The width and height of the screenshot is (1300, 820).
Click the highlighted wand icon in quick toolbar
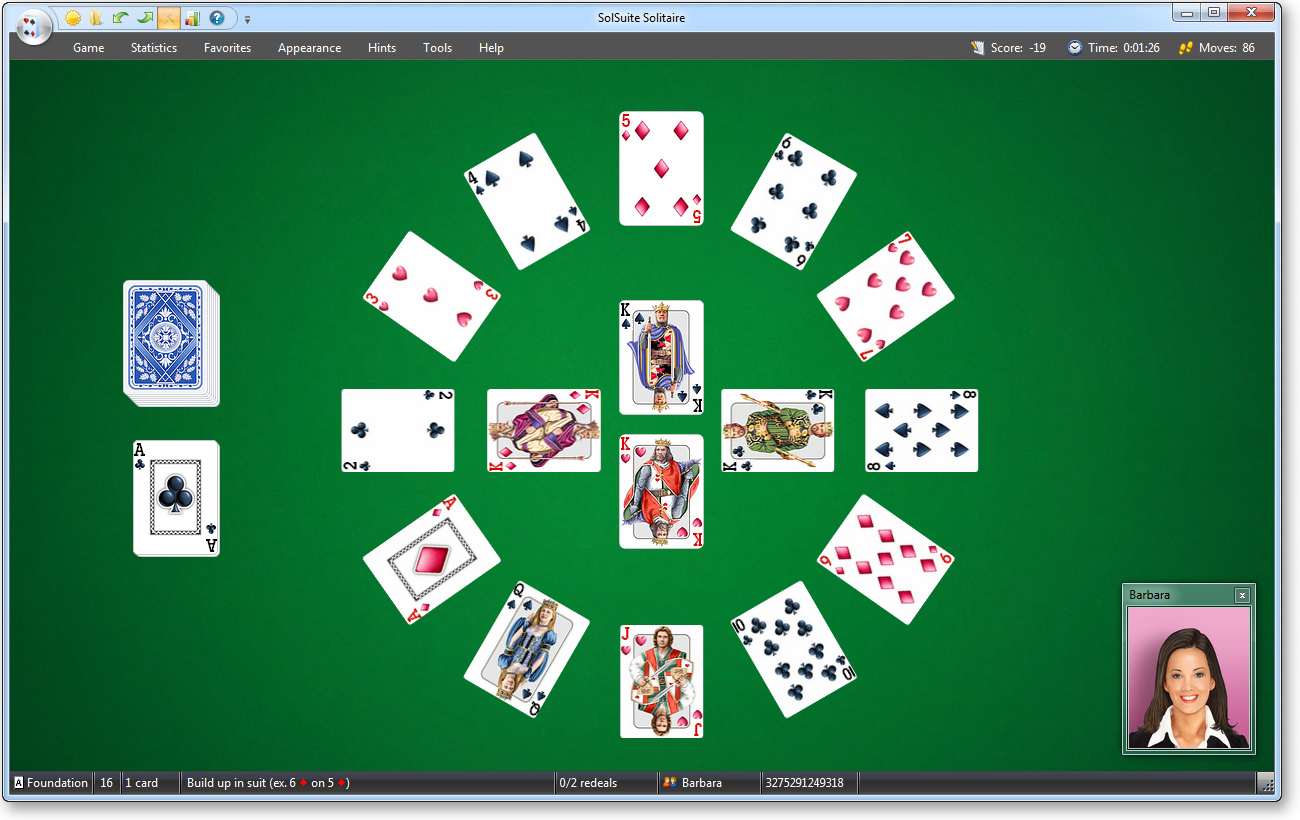point(168,18)
